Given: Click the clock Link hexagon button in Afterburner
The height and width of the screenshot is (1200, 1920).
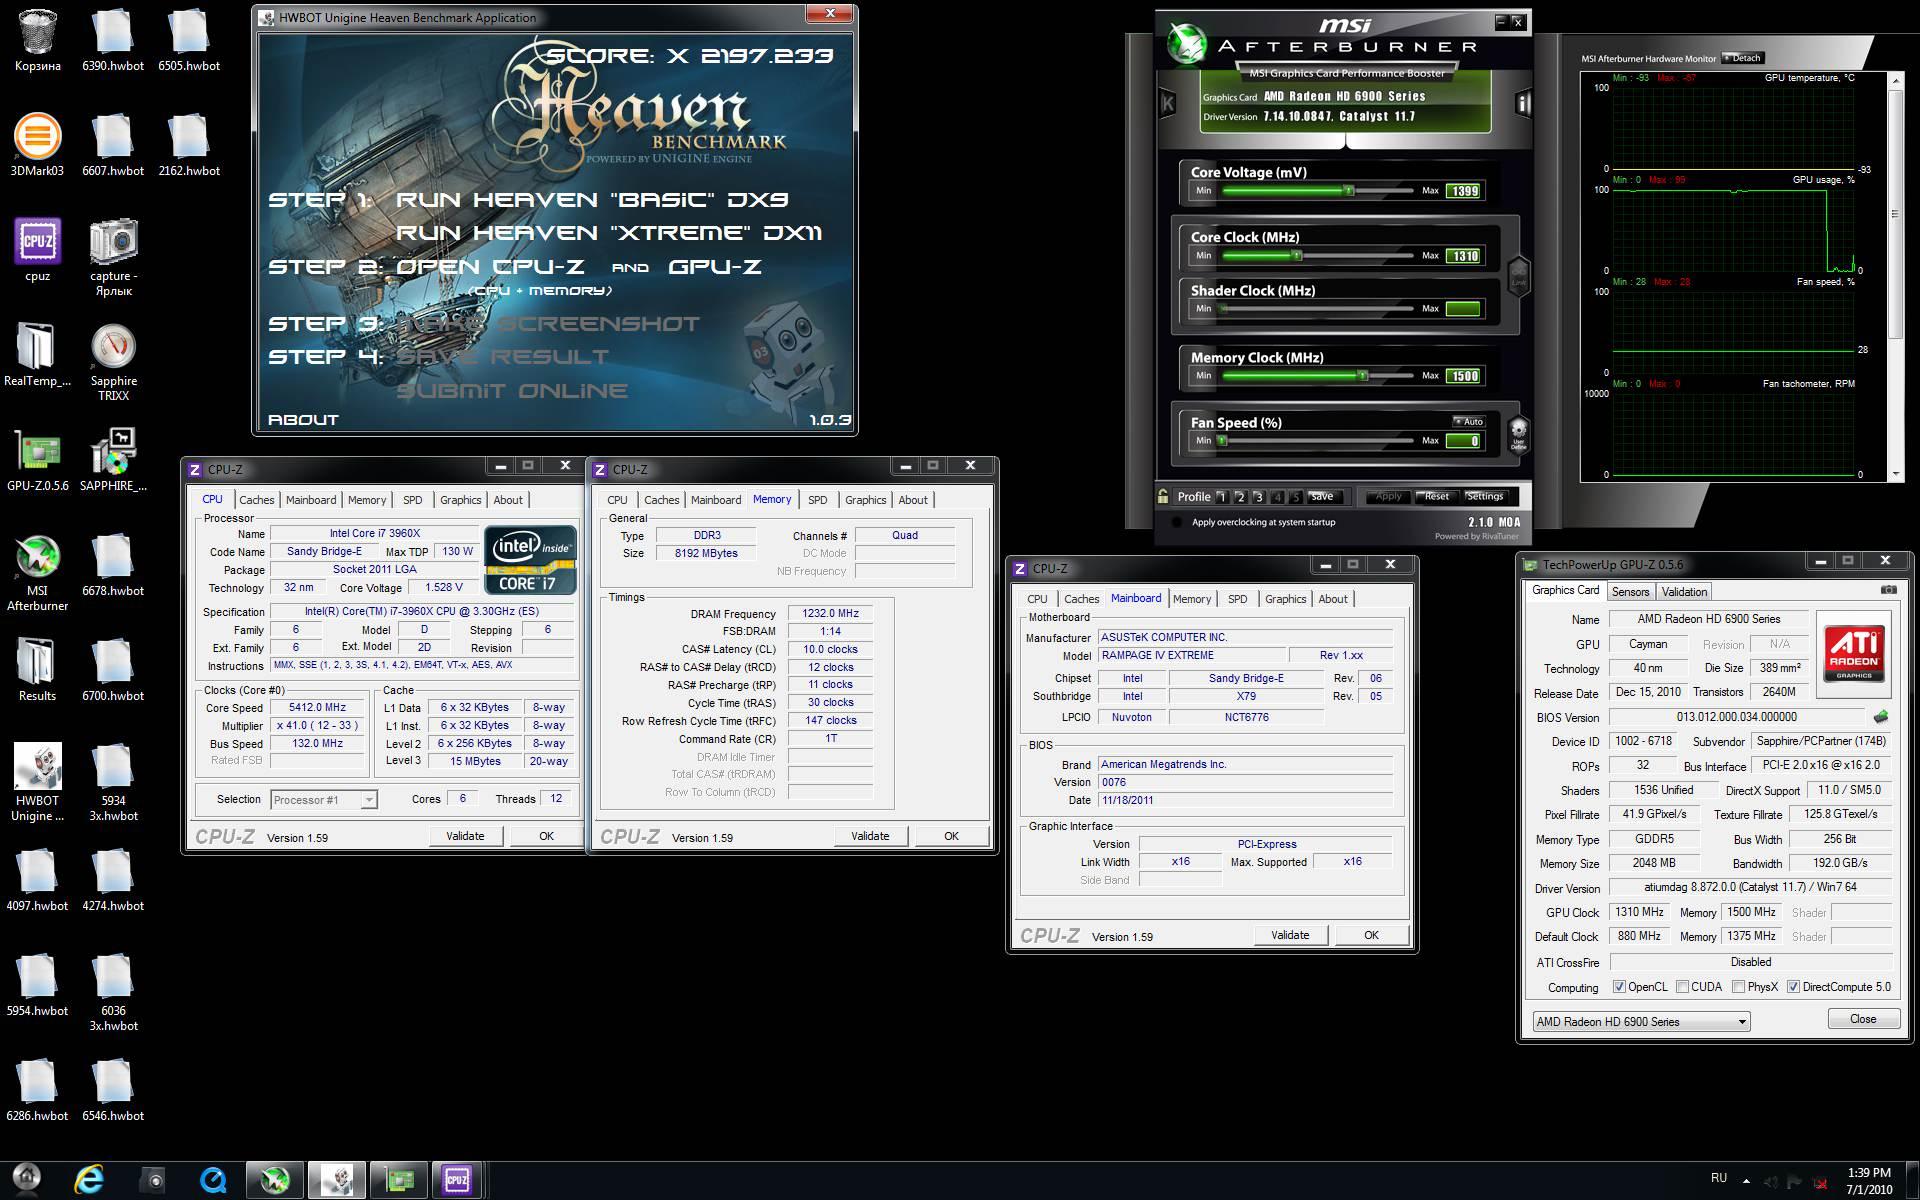Looking at the screenshot, I should tap(1518, 275).
